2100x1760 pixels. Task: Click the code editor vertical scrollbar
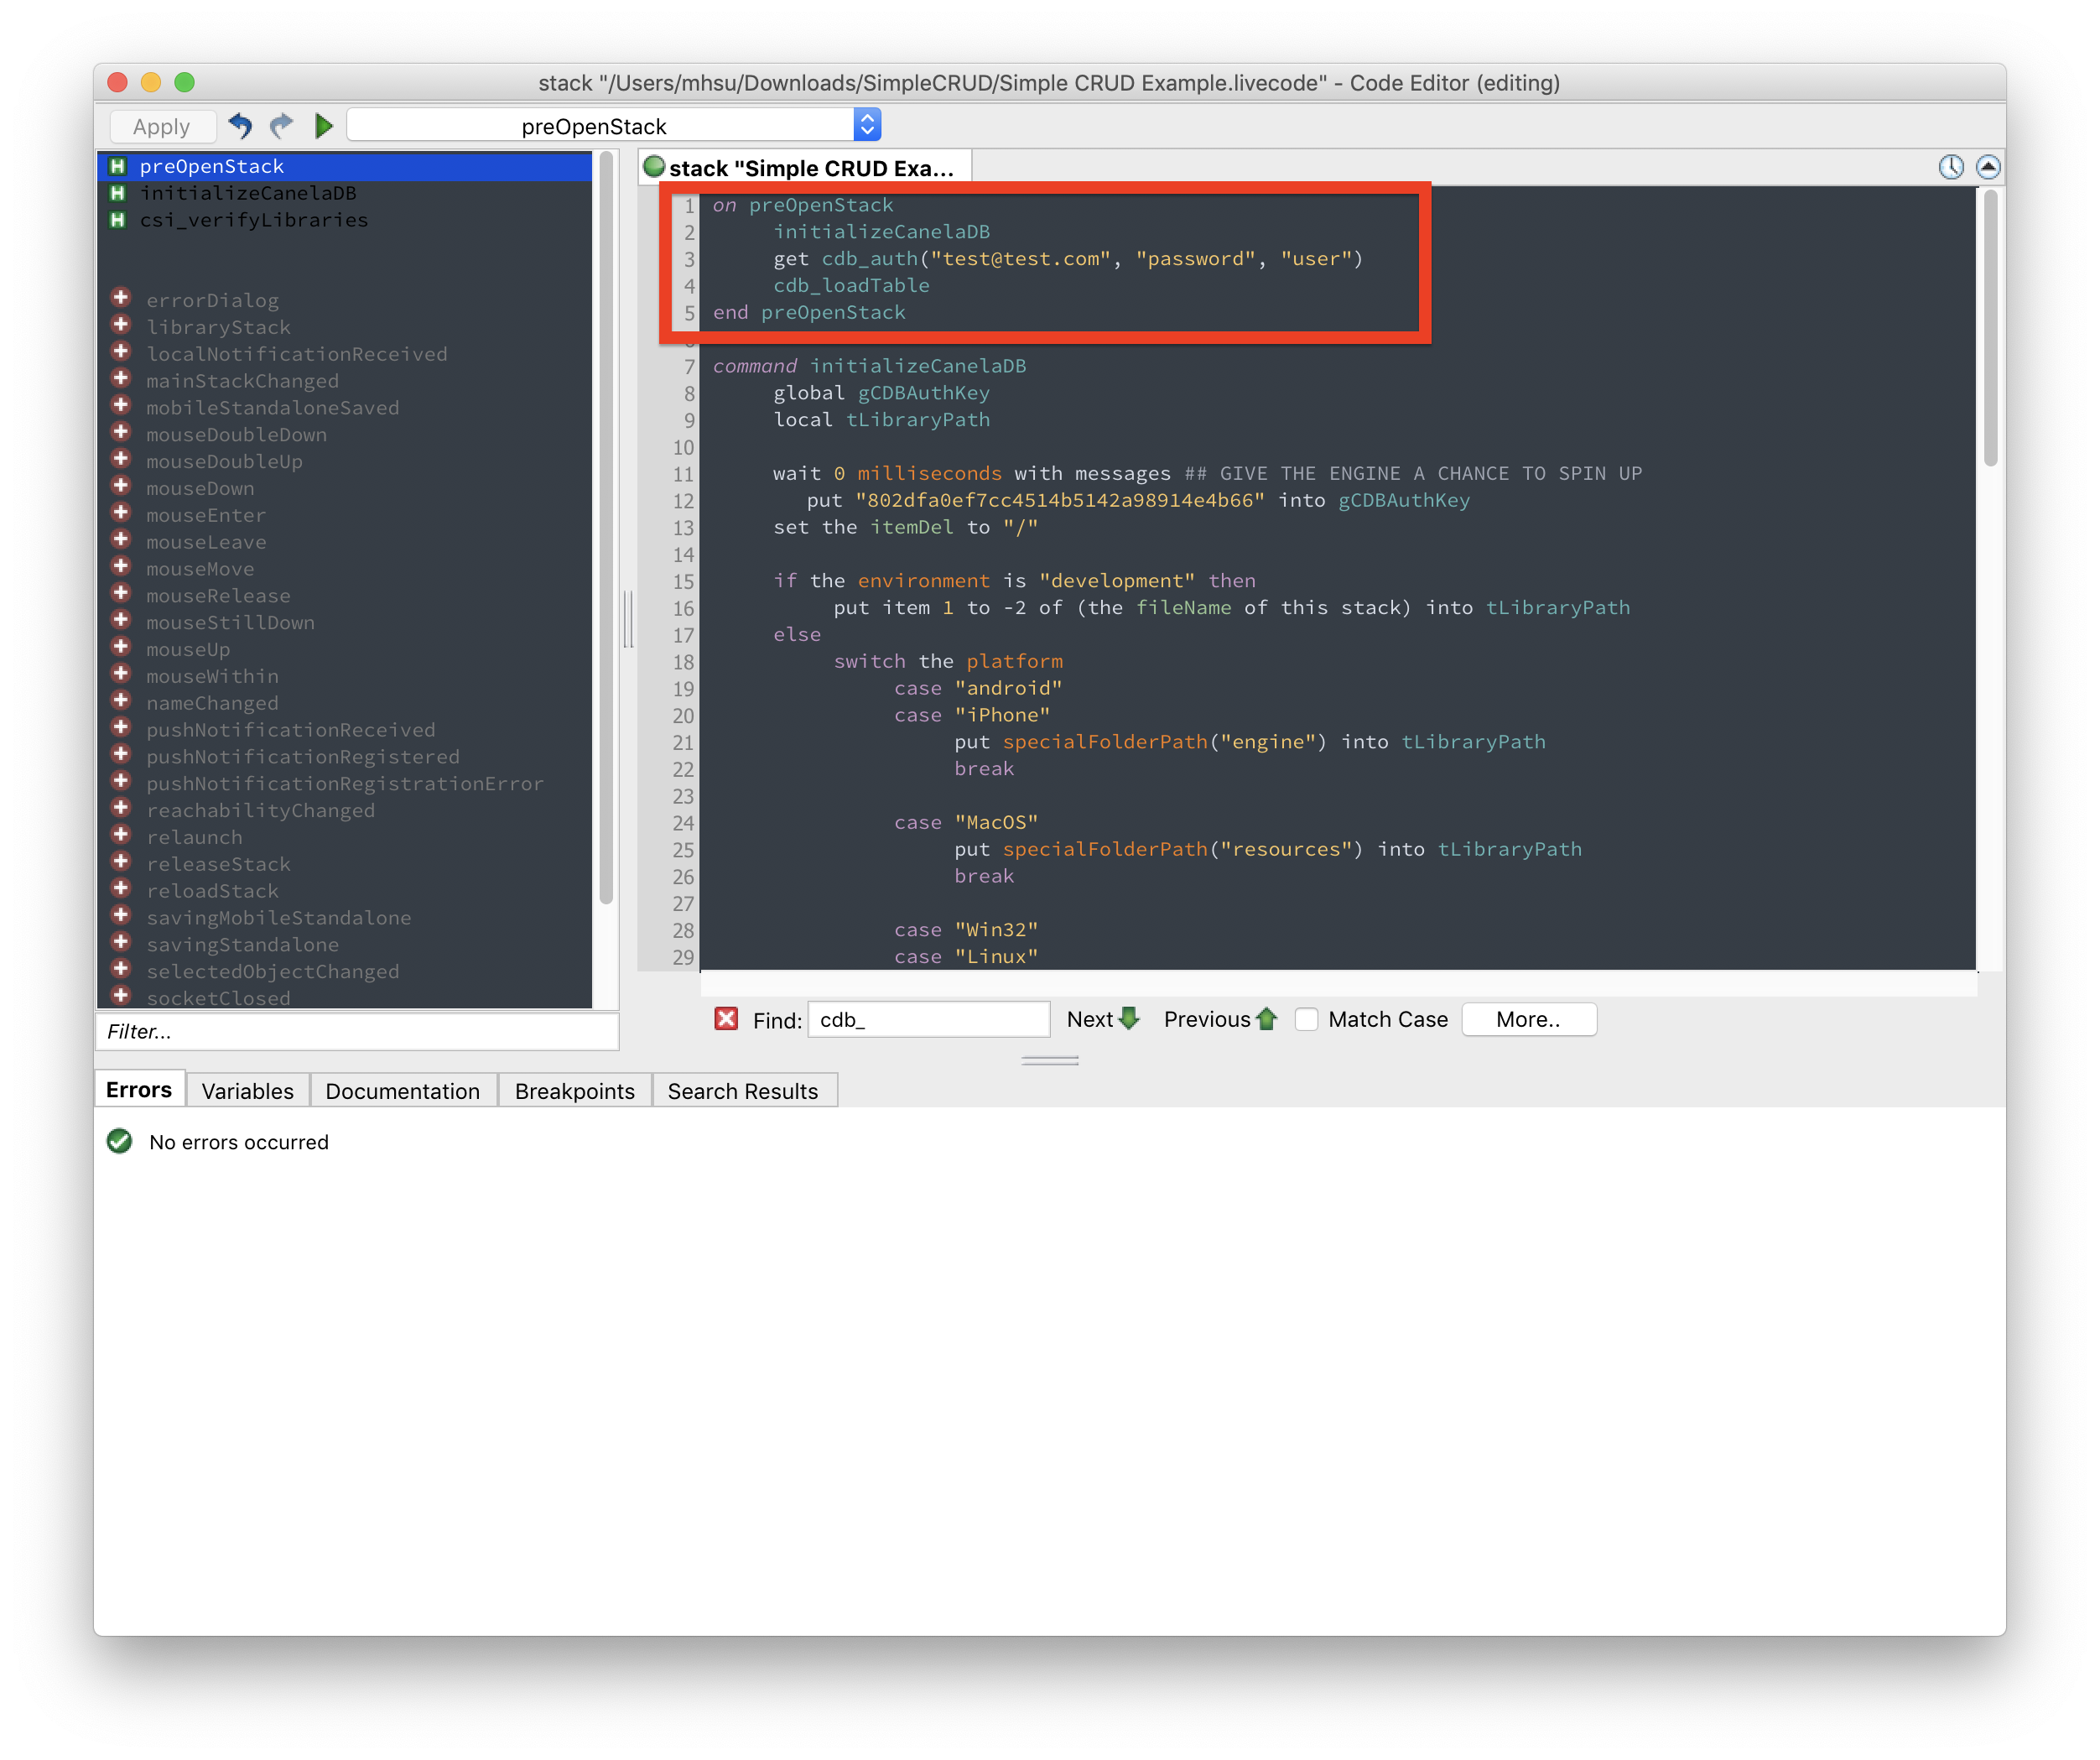[x=1990, y=329]
